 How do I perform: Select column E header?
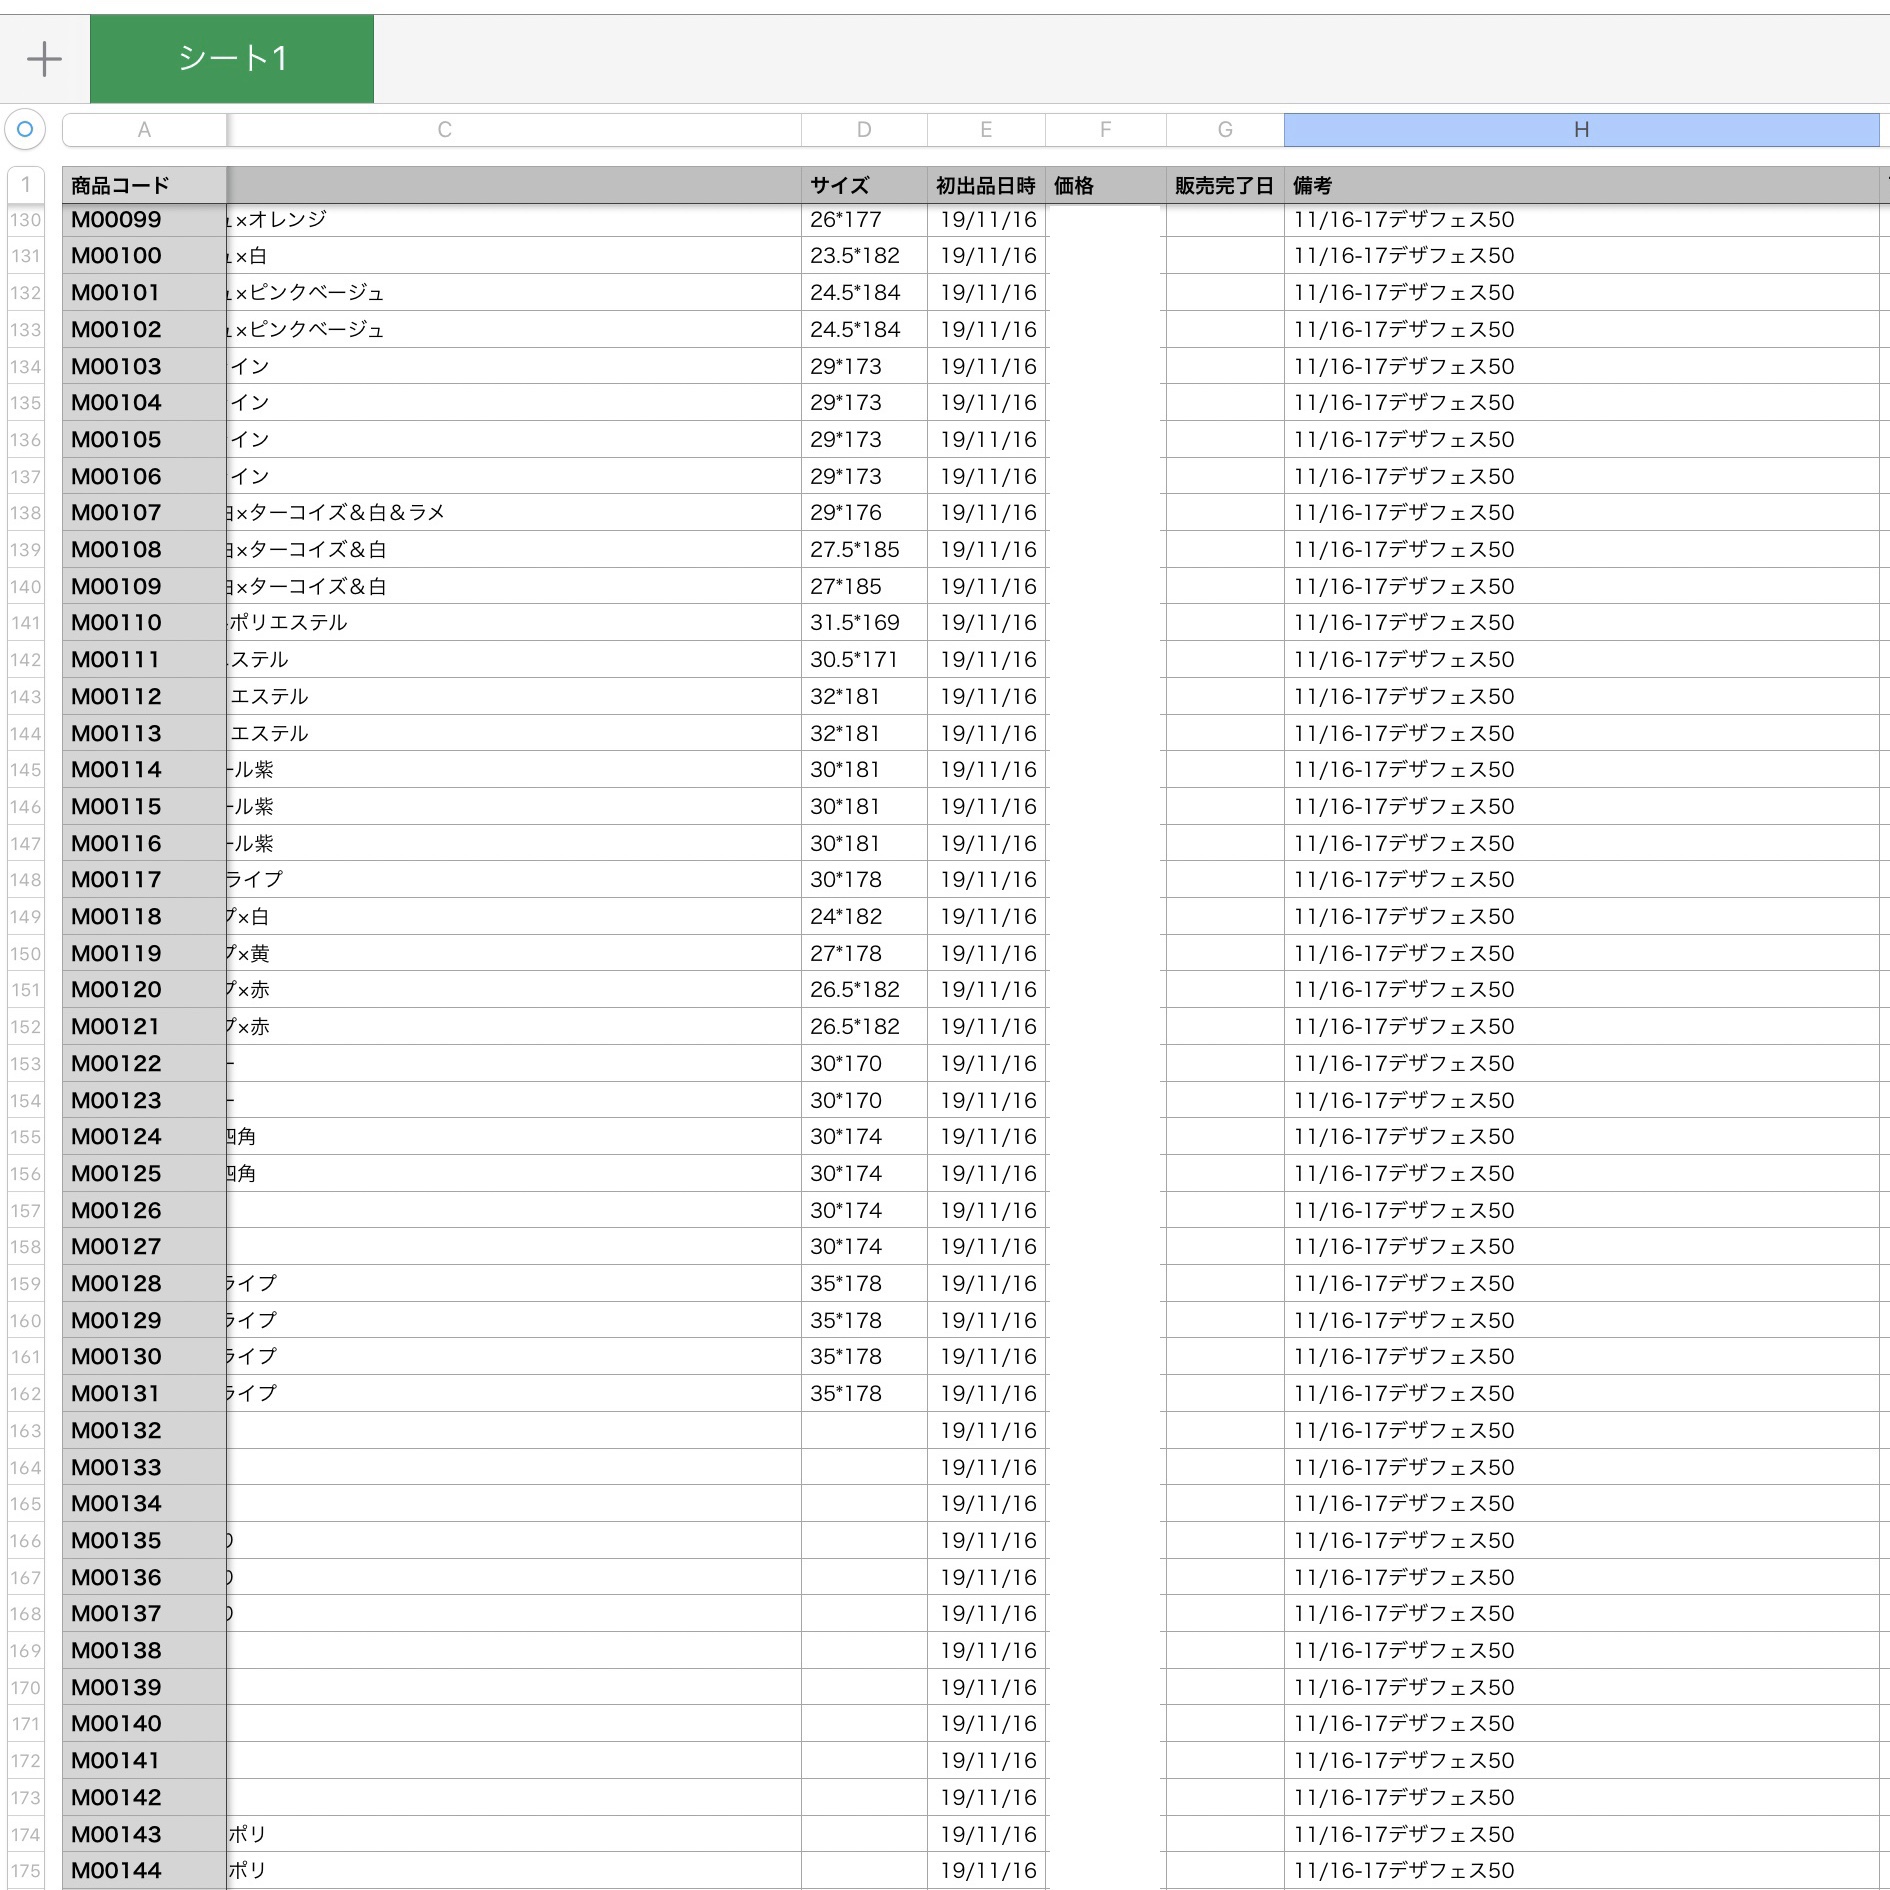point(986,130)
